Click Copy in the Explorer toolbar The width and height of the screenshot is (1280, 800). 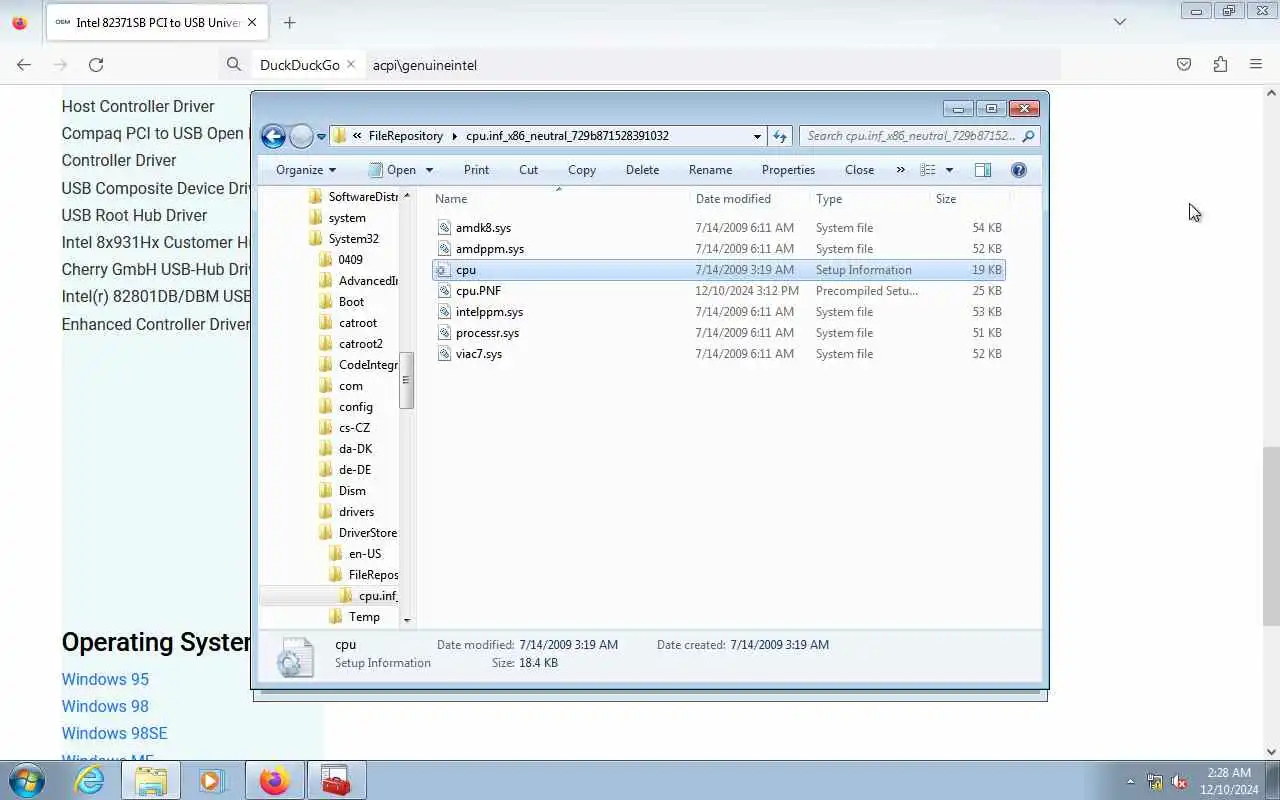coord(582,170)
